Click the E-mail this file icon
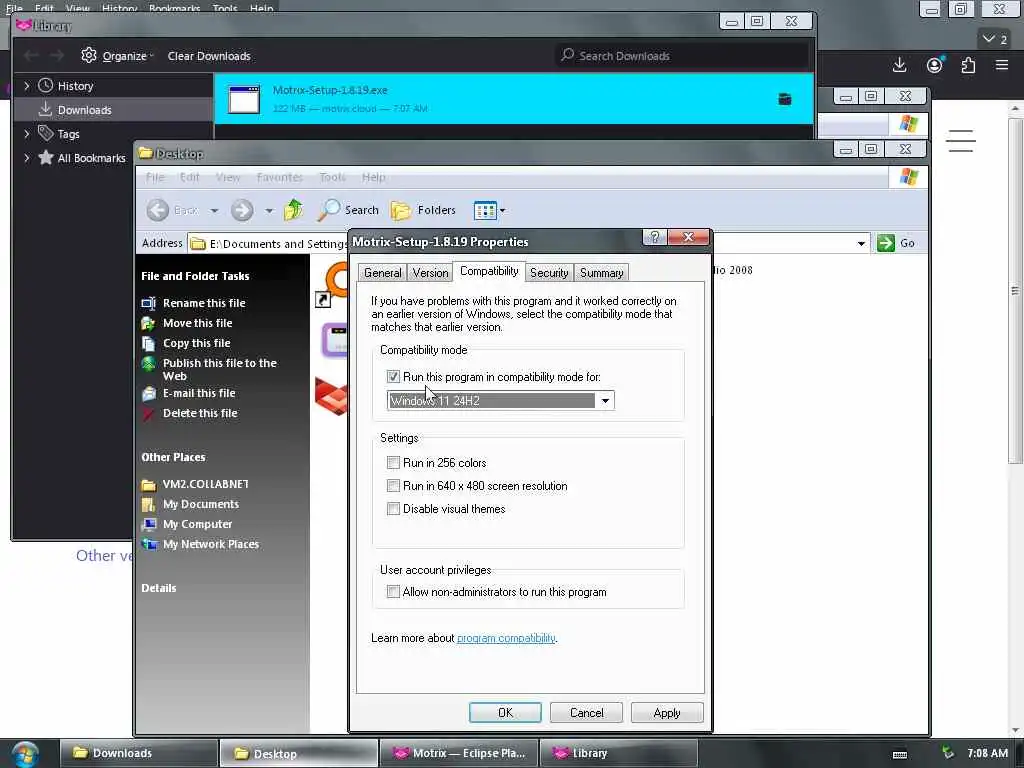 coord(148,393)
